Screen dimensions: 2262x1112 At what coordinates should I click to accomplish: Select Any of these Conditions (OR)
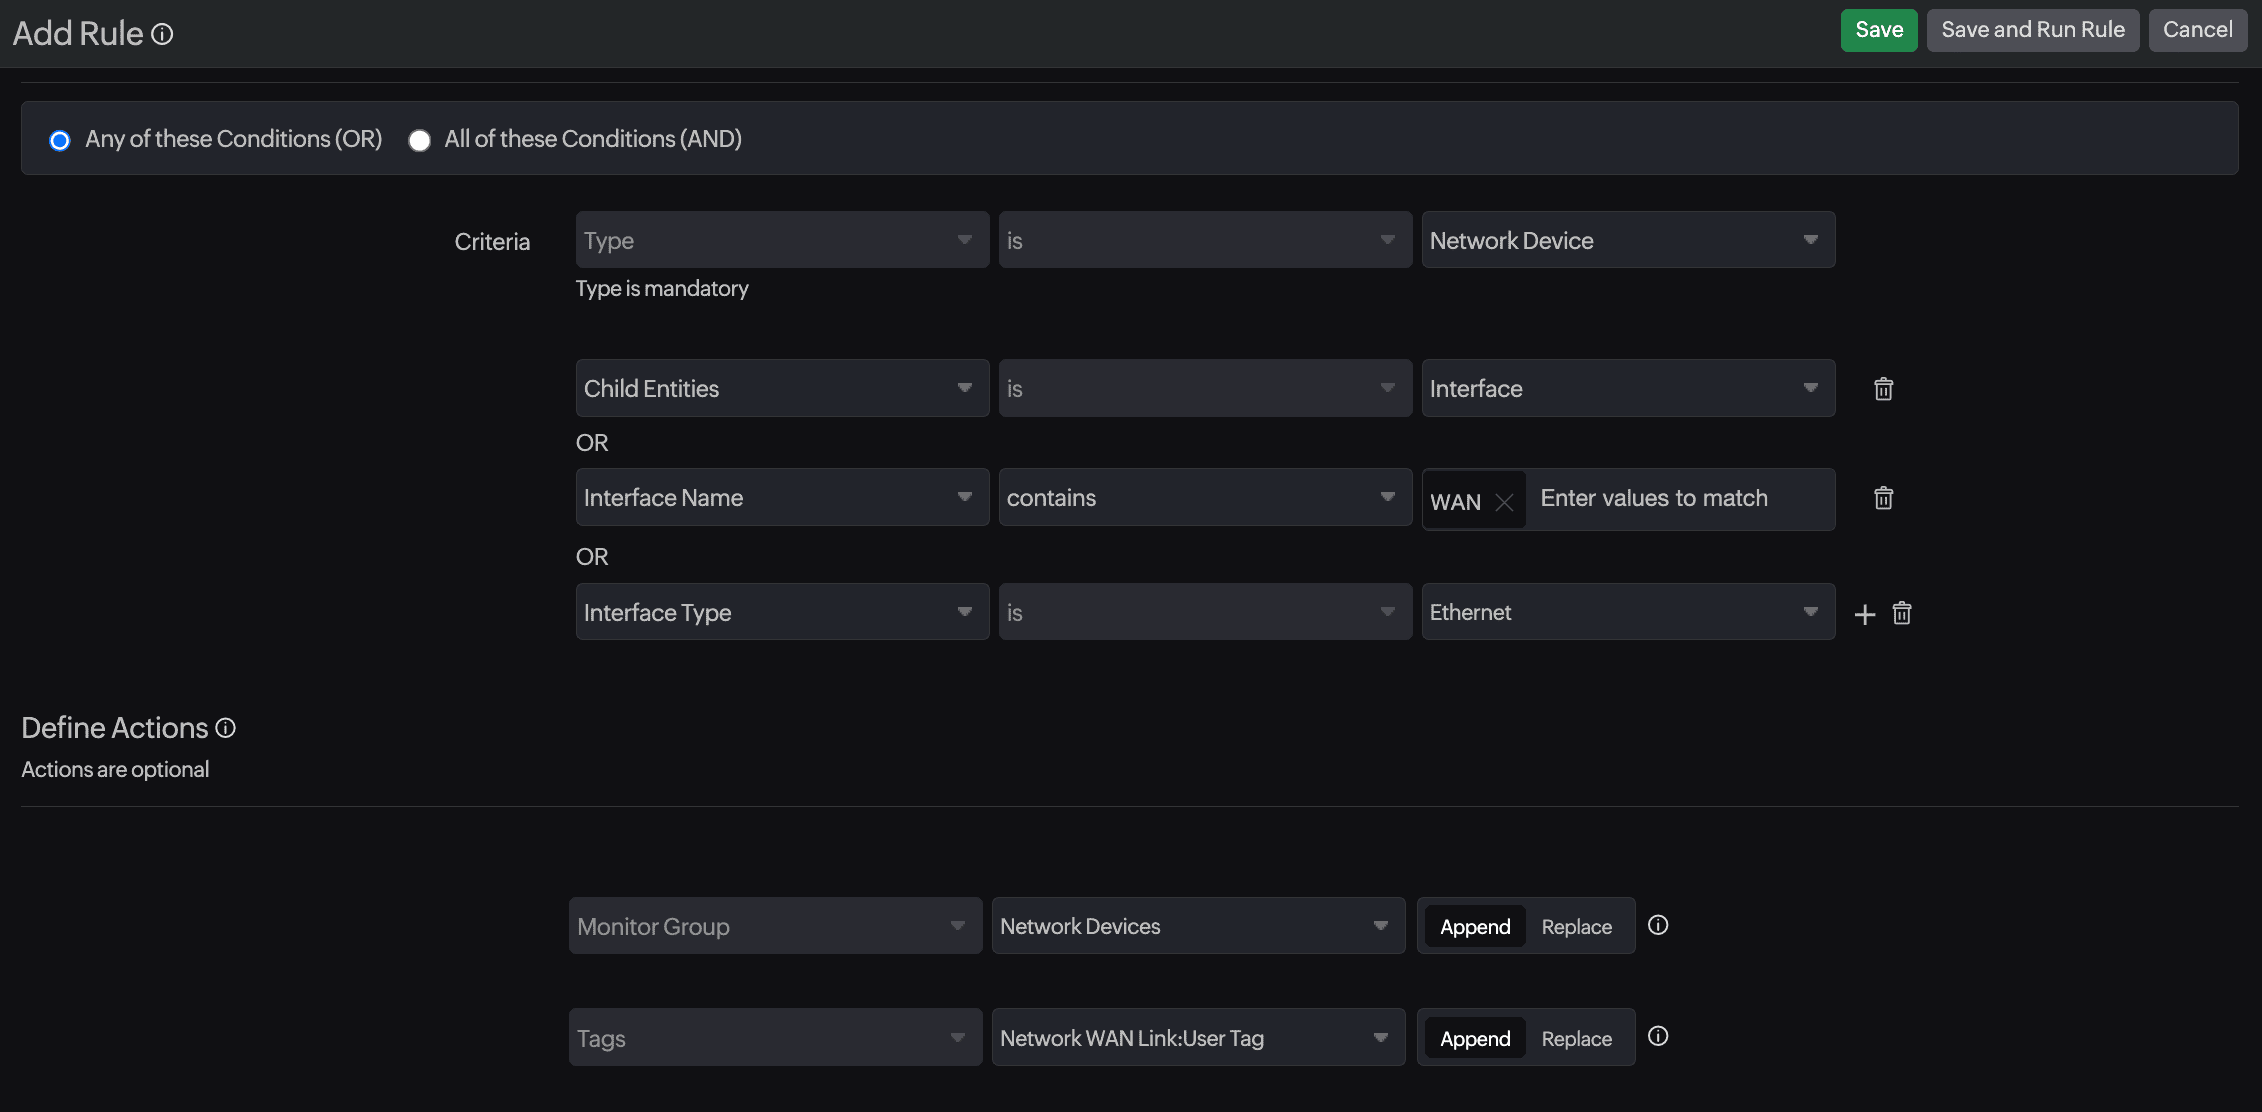[59, 140]
